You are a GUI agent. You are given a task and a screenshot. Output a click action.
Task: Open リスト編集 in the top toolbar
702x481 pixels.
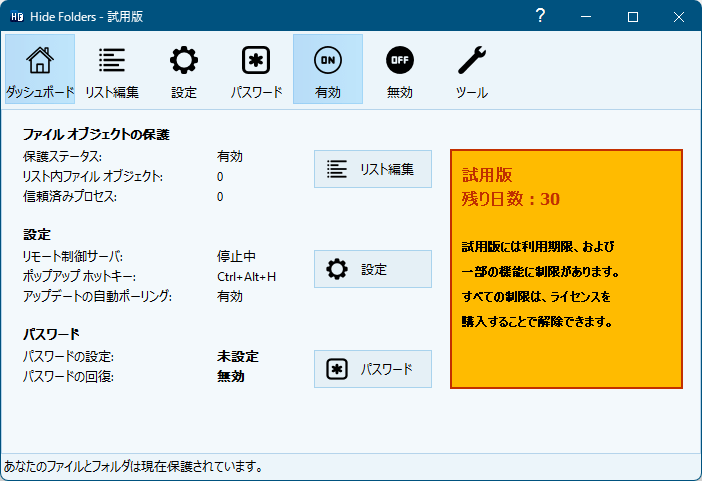point(112,69)
